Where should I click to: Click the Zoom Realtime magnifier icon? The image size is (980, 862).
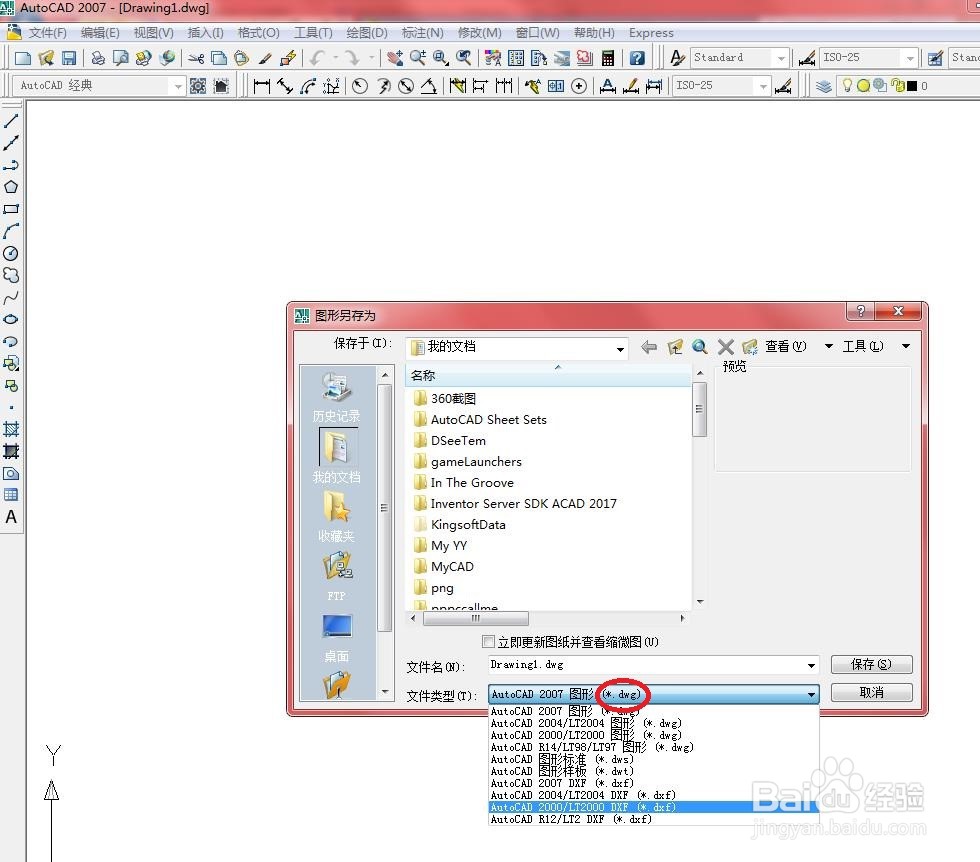point(418,58)
